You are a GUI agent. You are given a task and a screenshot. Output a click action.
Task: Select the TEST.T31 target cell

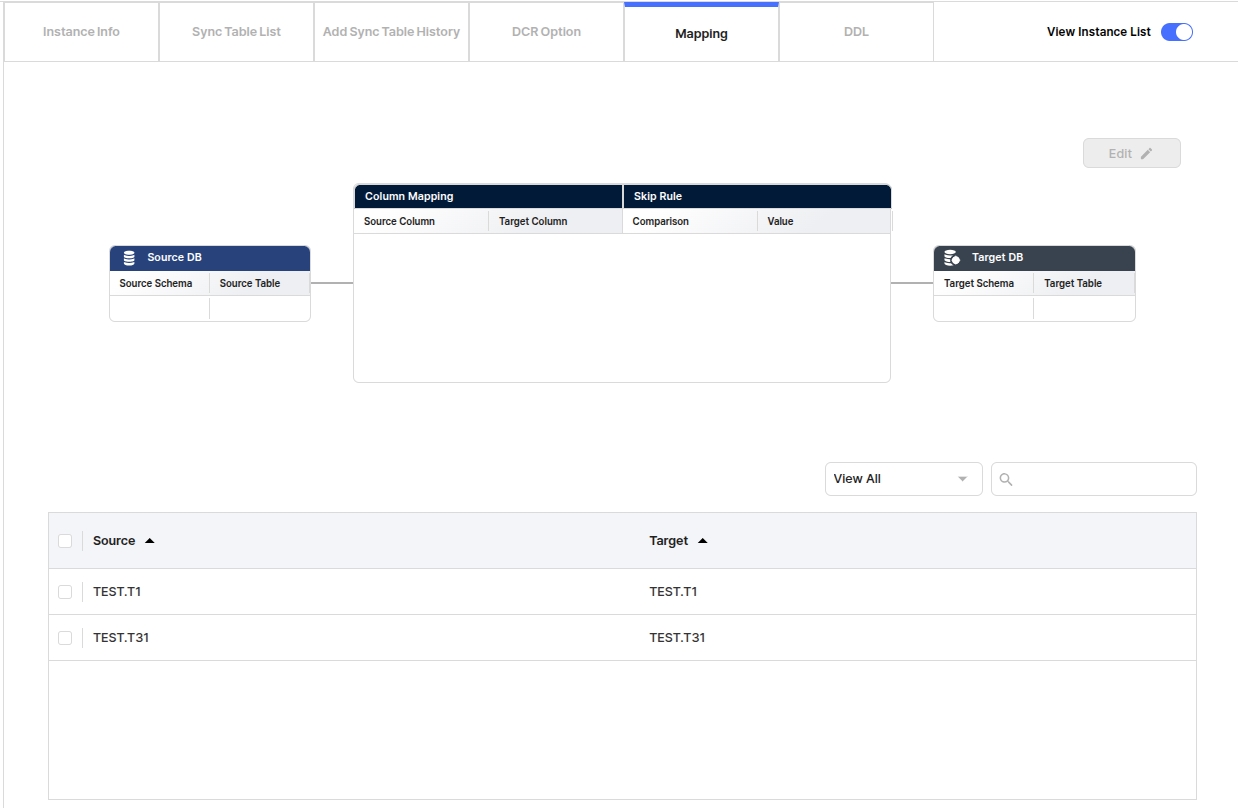point(677,638)
